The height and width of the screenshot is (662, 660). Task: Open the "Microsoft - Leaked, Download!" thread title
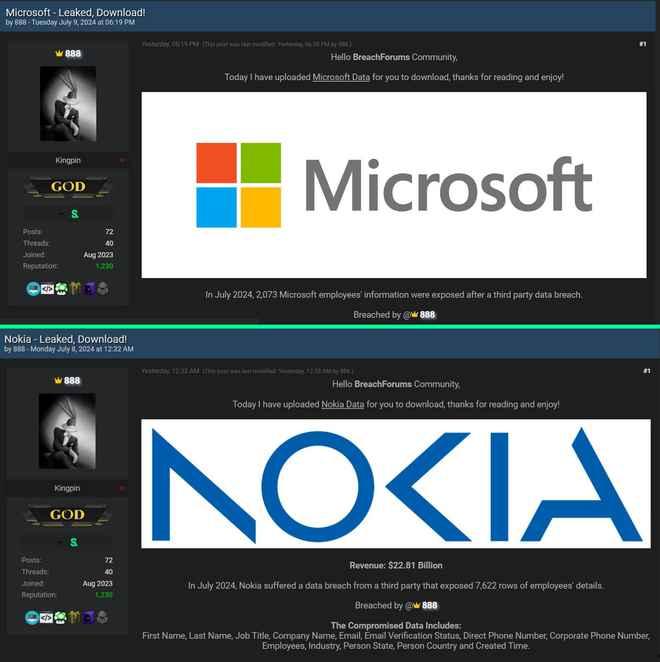point(75,12)
